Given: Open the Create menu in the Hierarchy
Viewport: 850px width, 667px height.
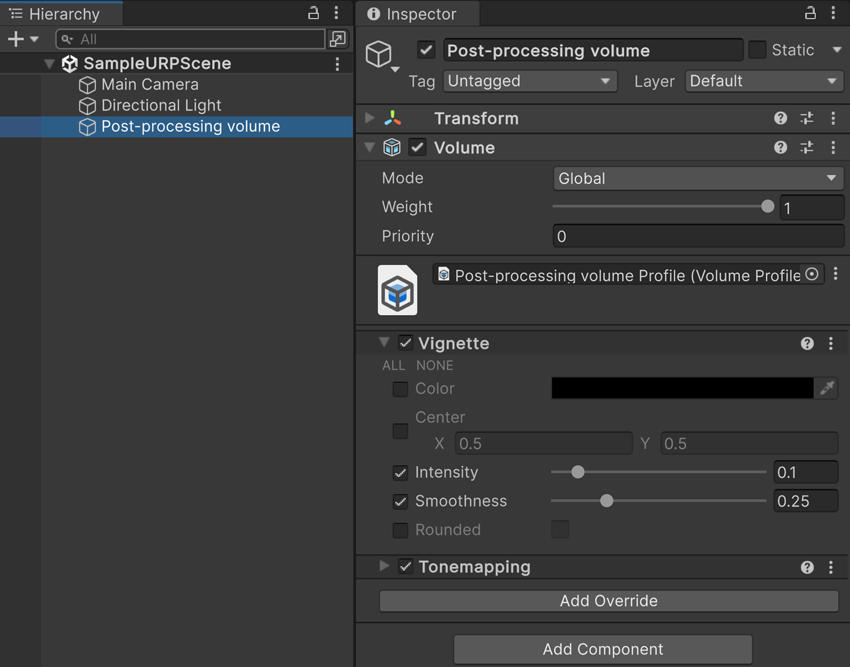Looking at the screenshot, I should [14, 38].
